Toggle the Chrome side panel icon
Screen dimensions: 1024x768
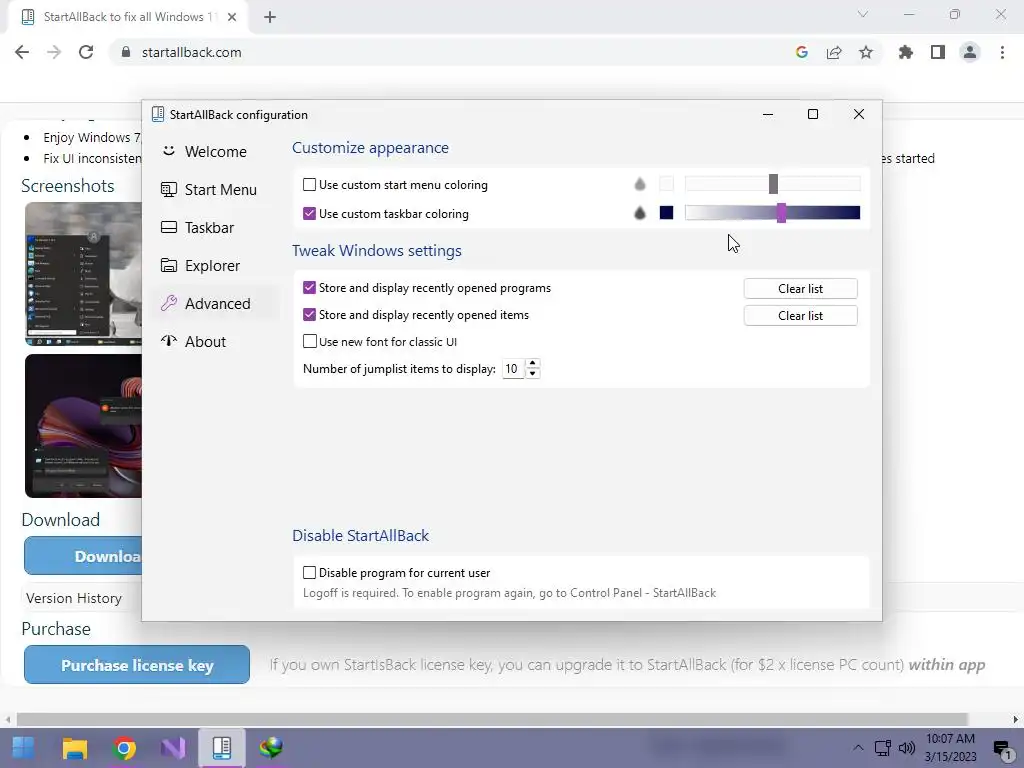pyautogui.click(x=938, y=52)
